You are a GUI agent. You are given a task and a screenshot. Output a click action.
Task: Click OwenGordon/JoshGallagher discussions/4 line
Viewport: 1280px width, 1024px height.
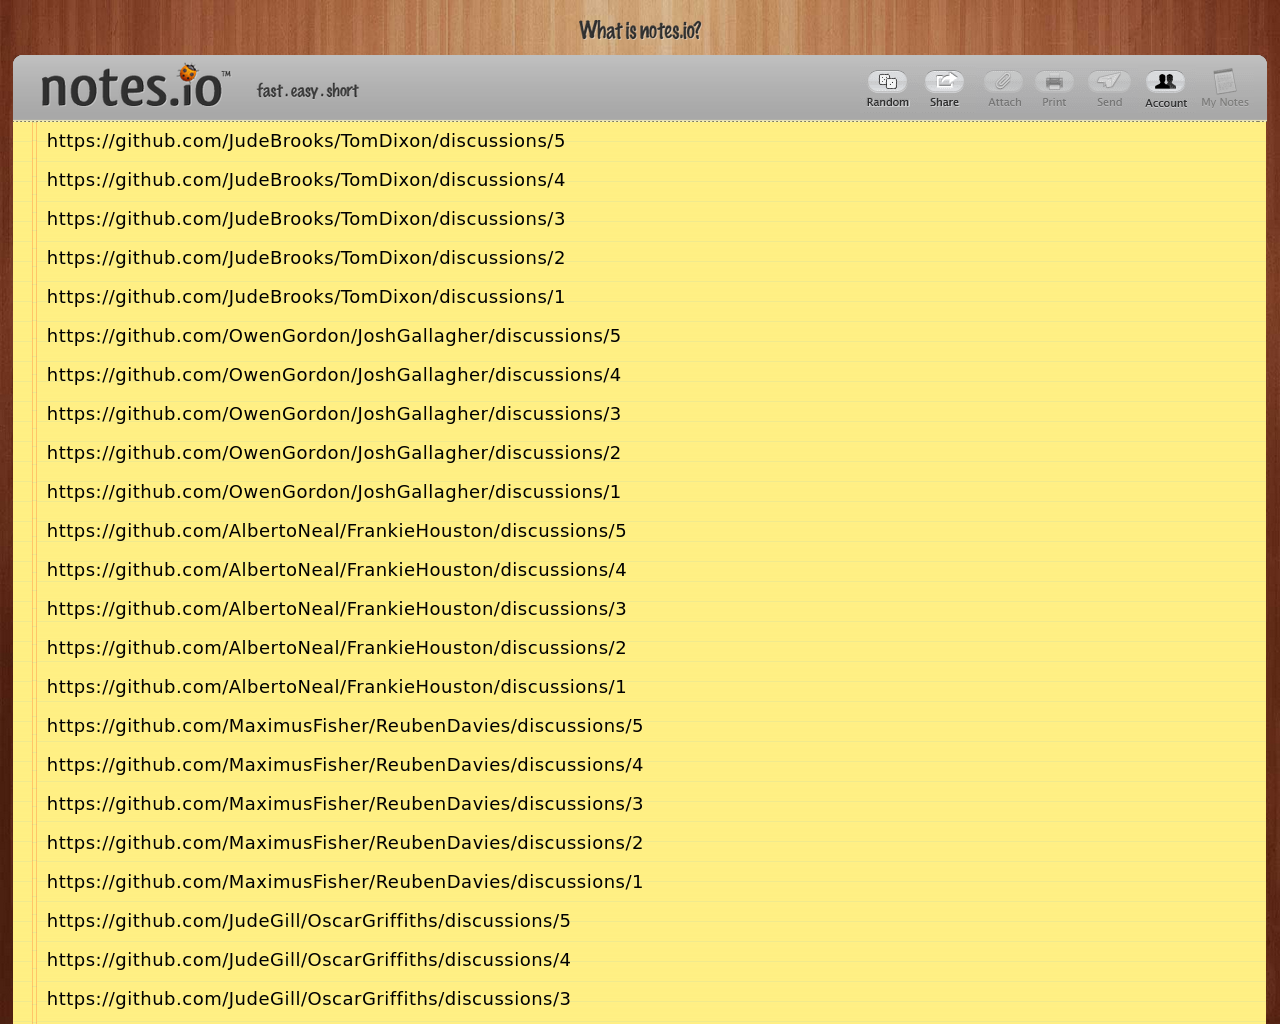click(334, 375)
